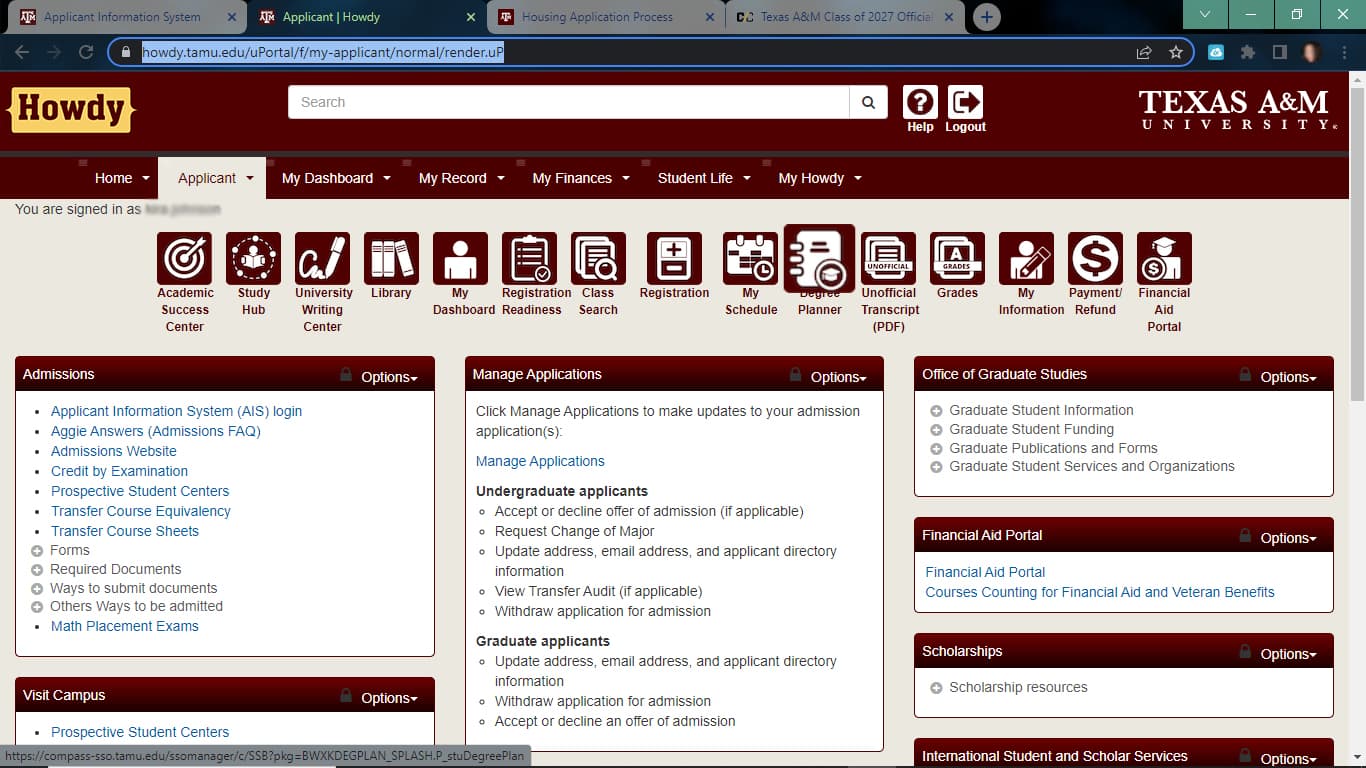Viewport: 1366px width, 768px height.
Task: Open the Degree Planner icon
Action: [x=819, y=259]
